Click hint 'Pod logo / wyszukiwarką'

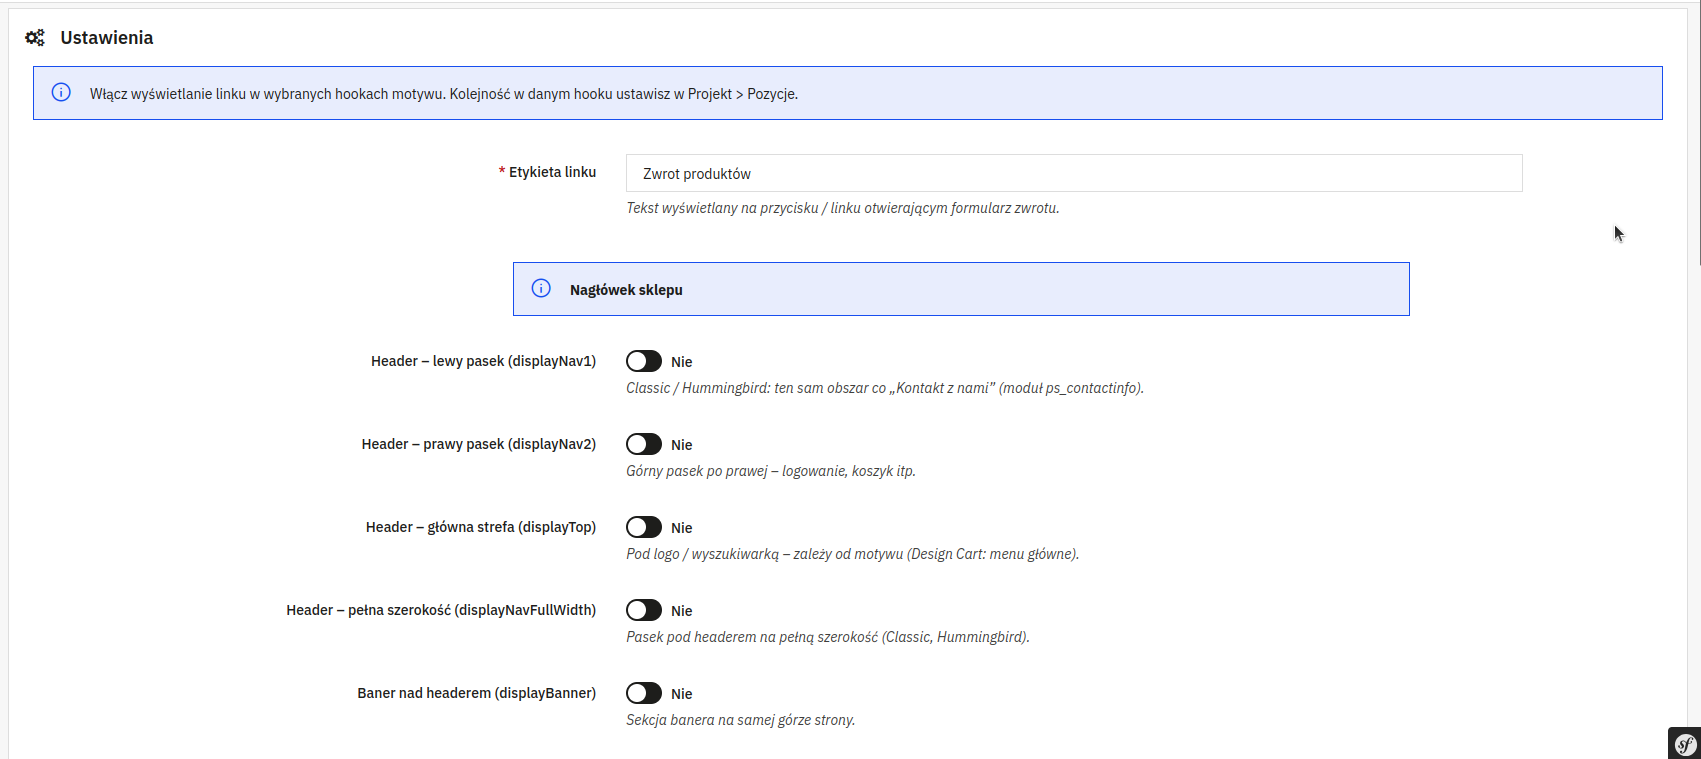pyautogui.click(x=853, y=554)
